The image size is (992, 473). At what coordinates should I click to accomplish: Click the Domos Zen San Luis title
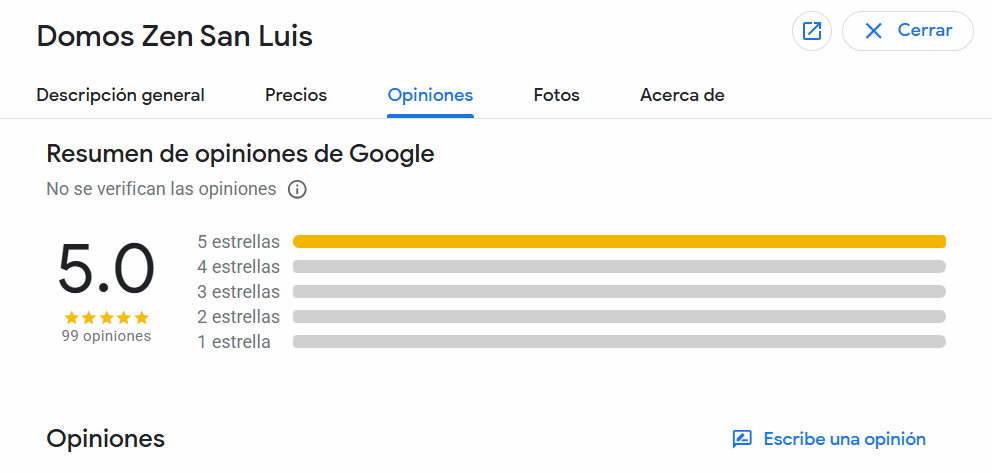[175, 37]
